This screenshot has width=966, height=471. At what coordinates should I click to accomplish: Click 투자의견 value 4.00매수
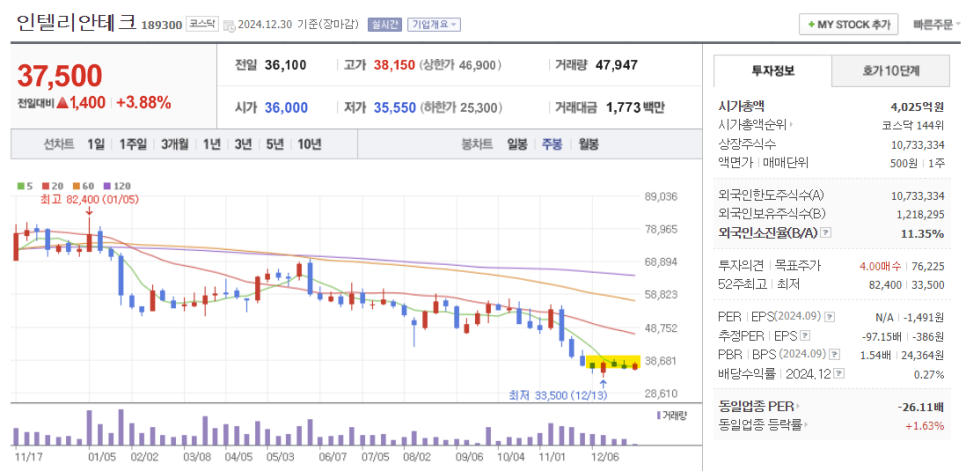tap(880, 267)
